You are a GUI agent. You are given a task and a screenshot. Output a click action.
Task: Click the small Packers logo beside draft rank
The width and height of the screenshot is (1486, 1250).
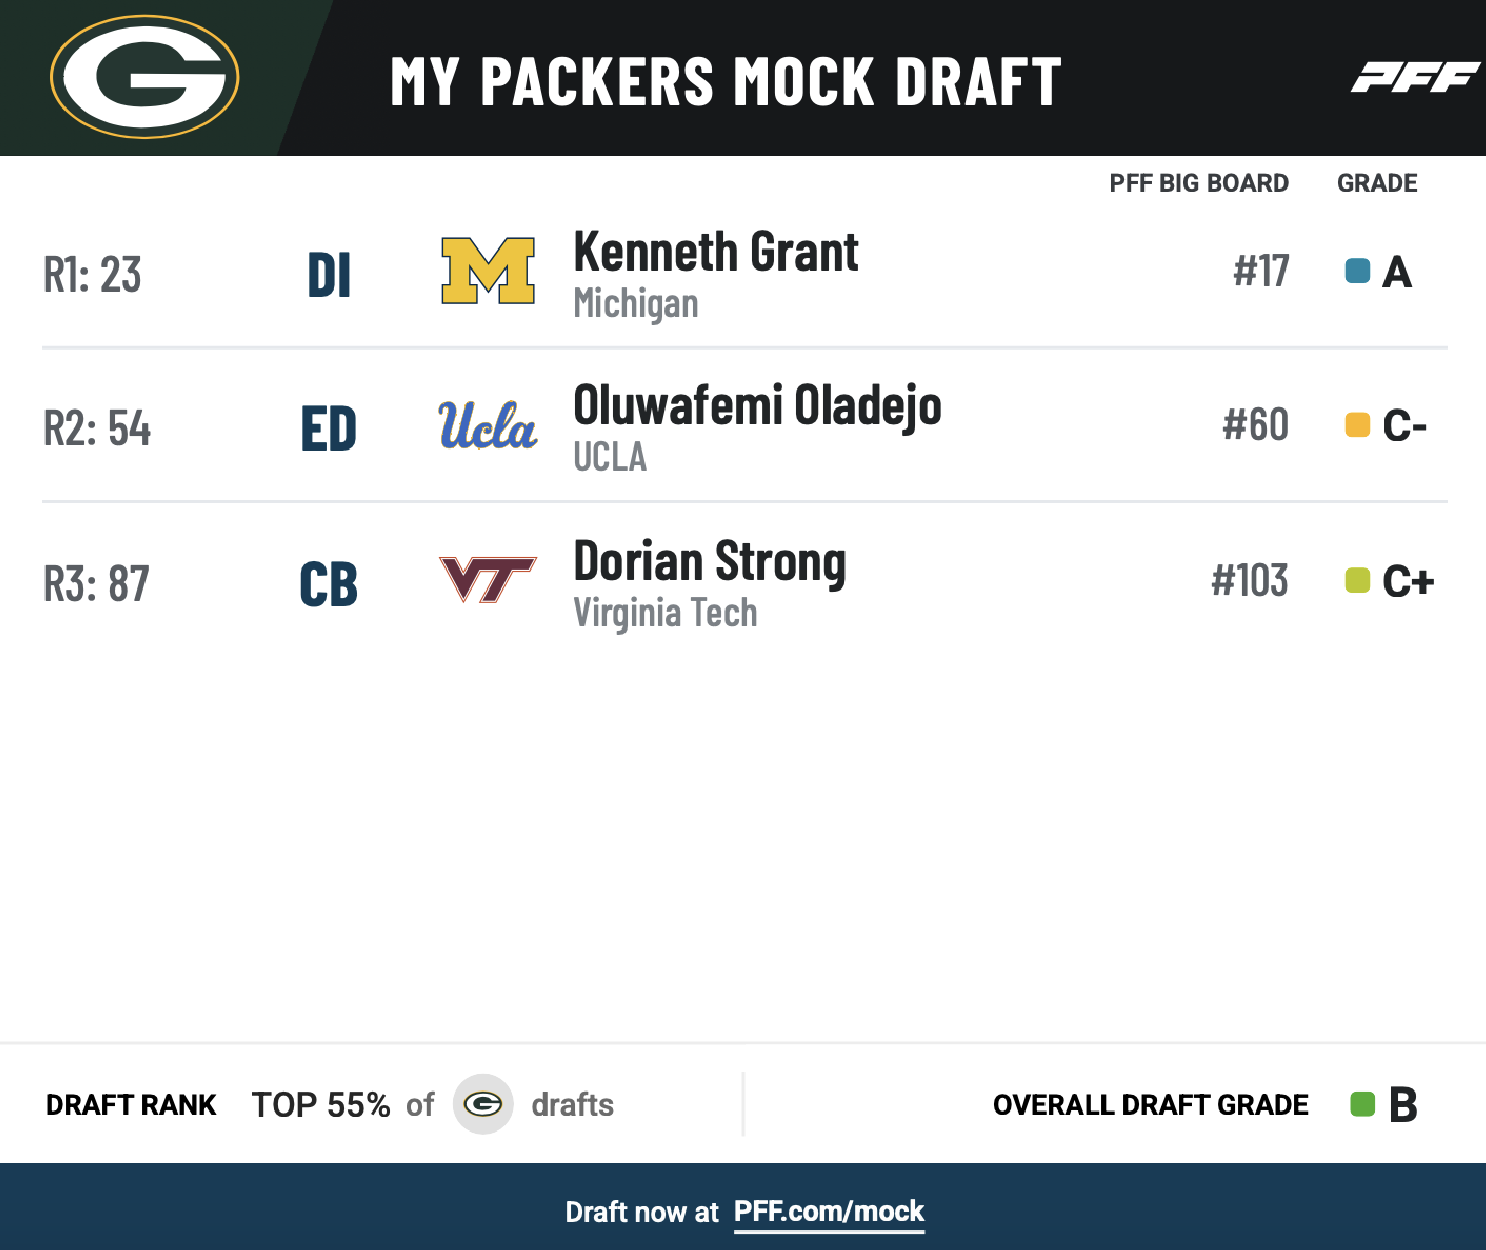click(x=483, y=1104)
